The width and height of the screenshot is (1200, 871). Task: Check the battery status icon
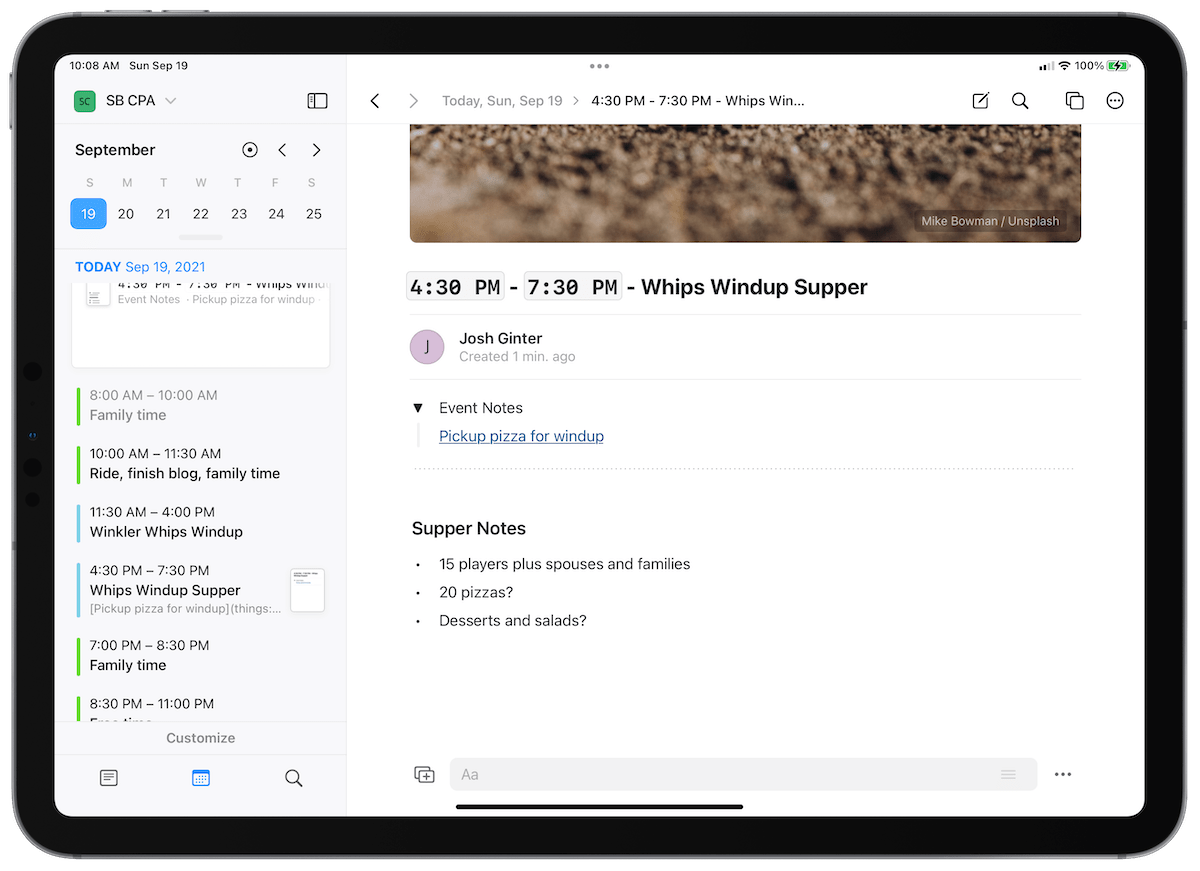click(1118, 66)
